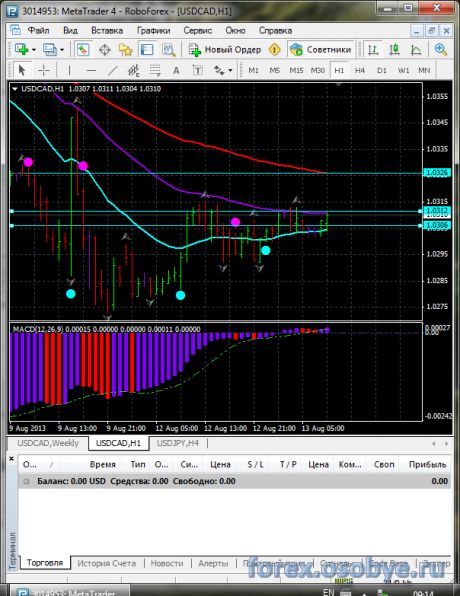The height and width of the screenshot is (596, 460).
Task: Select the M30 timeframe
Action: (x=318, y=70)
